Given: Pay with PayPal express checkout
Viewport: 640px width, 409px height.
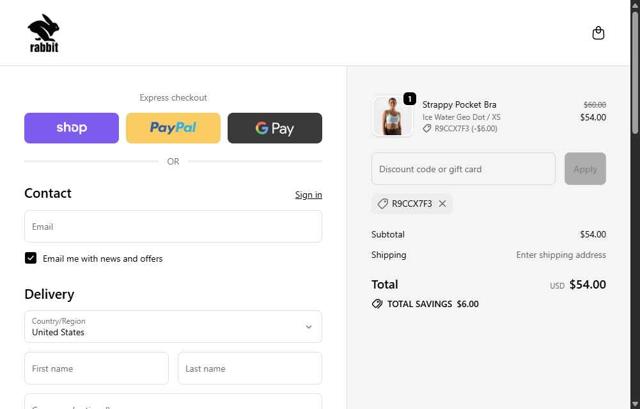Looking at the screenshot, I should point(173,128).
